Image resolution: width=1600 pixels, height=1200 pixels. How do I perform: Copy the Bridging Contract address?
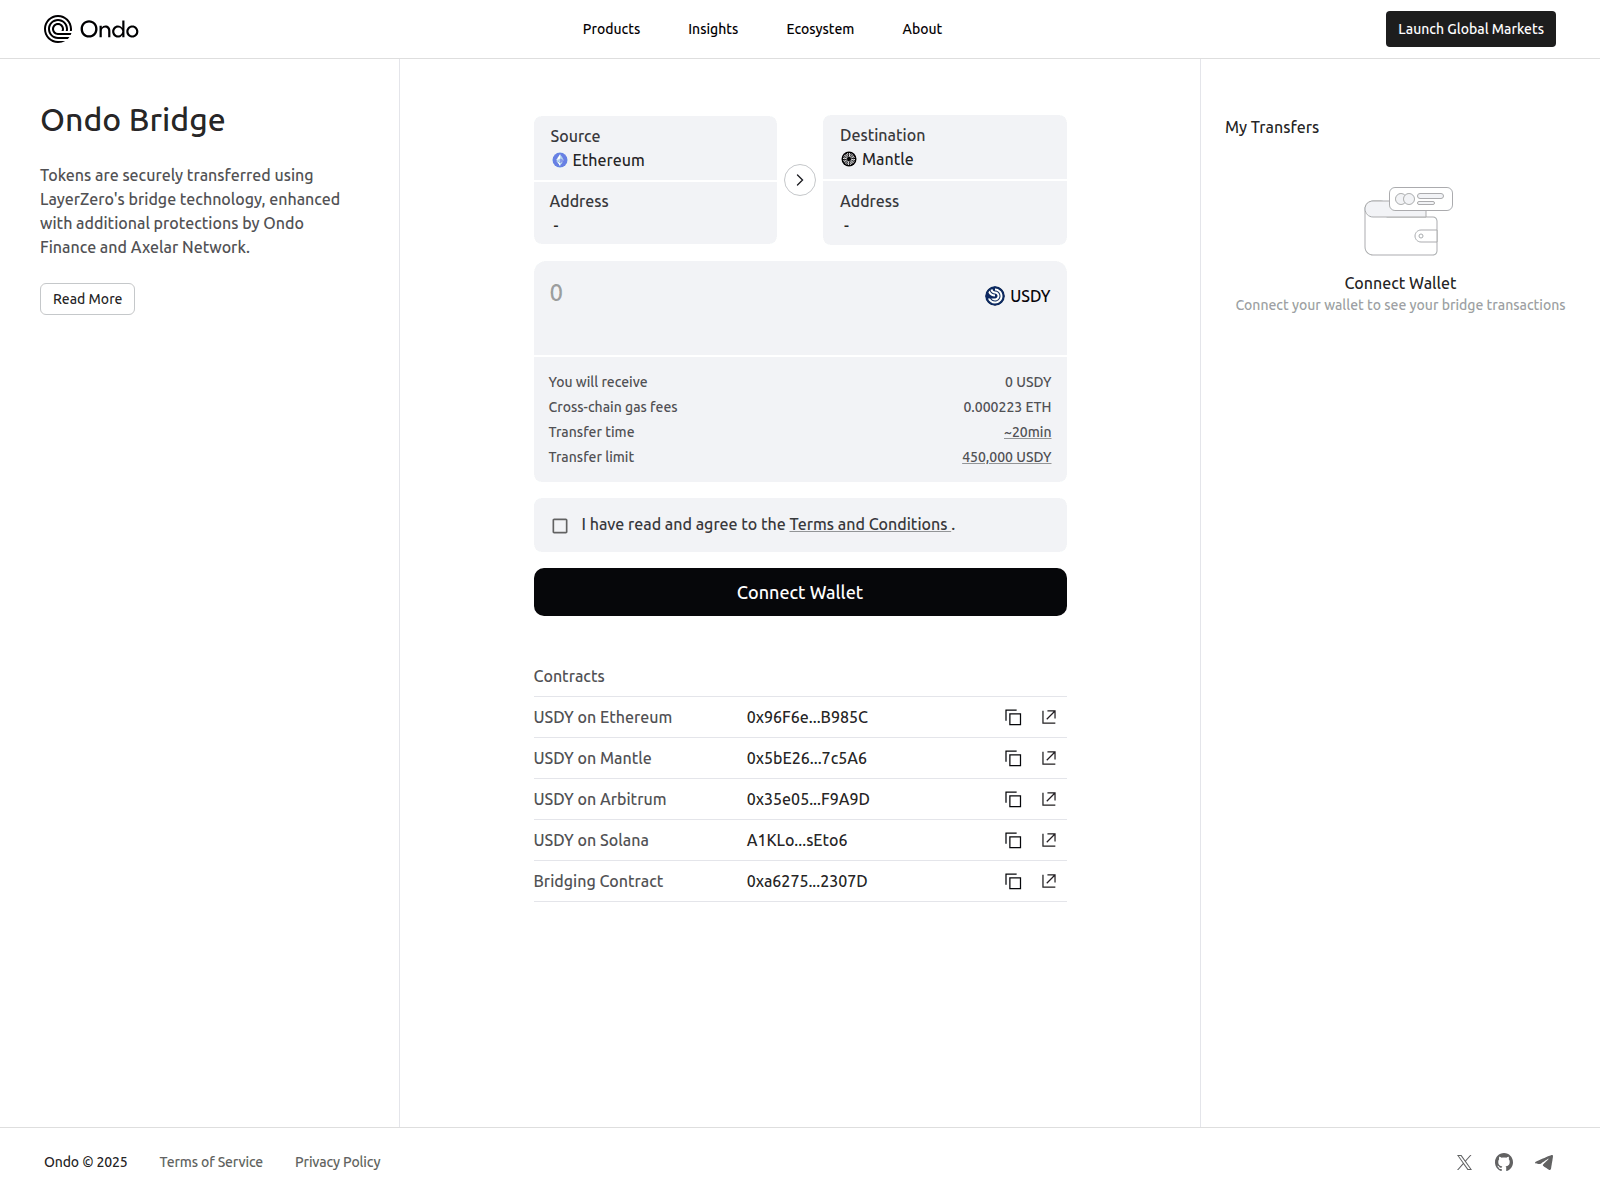[x=1013, y=881]
